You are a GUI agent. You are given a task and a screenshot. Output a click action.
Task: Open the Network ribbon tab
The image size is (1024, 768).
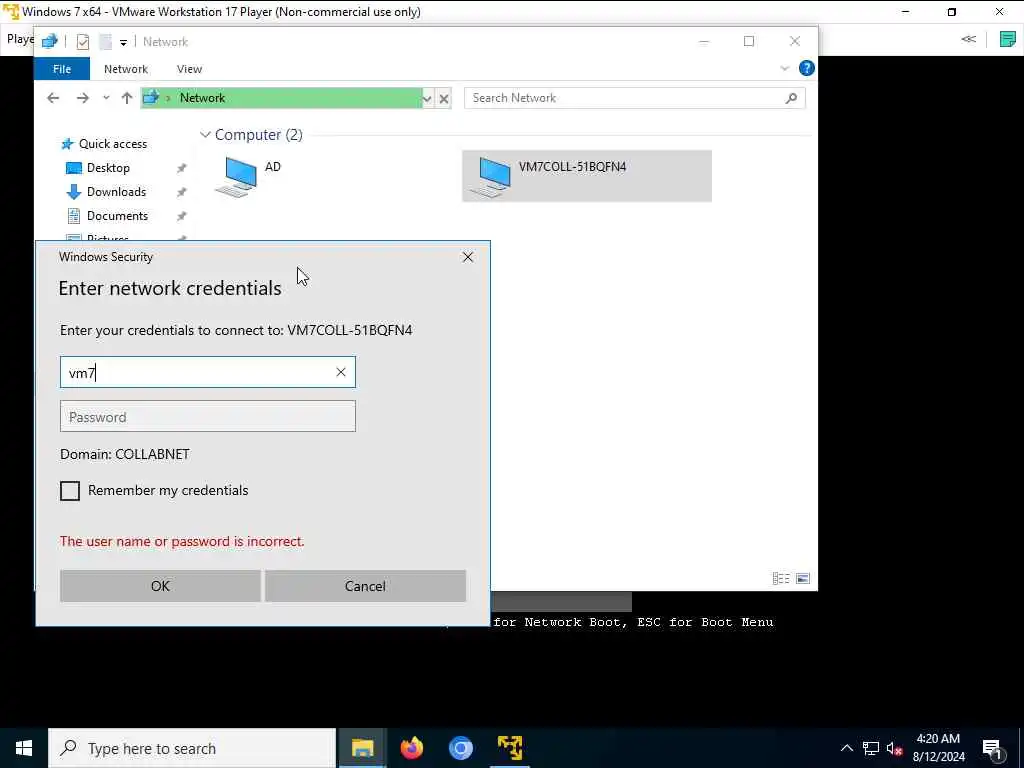tap(126, 69)
